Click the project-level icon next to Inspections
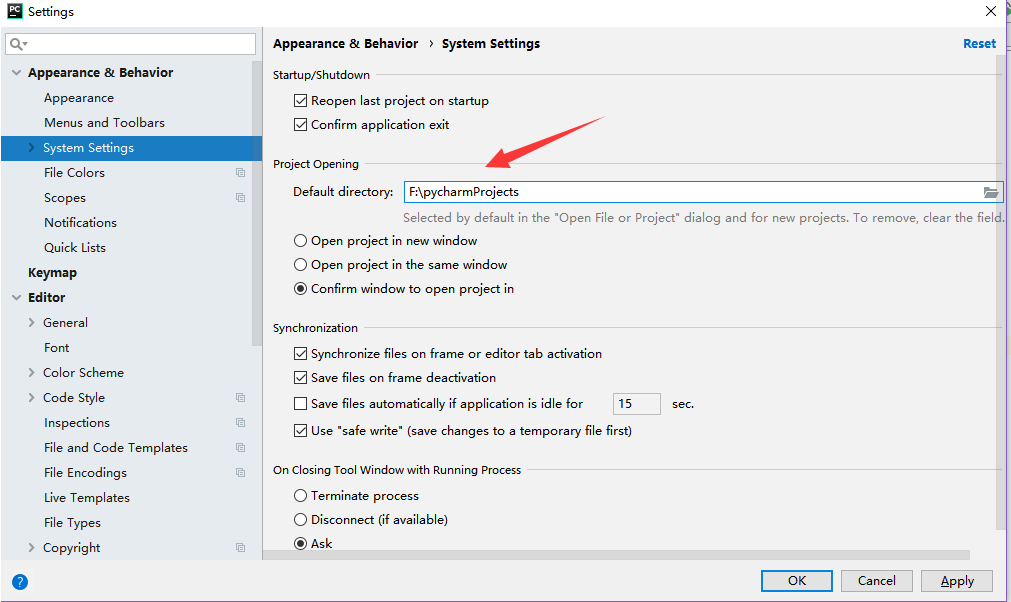1011x602 pixels. [240, 423]
